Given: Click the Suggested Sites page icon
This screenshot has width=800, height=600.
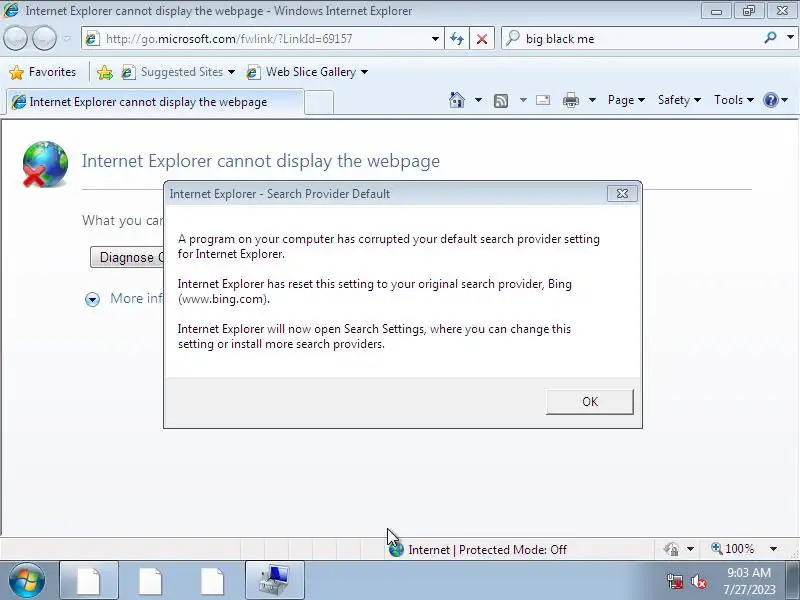Looking at the screenshot, I should tap(128, 72).
